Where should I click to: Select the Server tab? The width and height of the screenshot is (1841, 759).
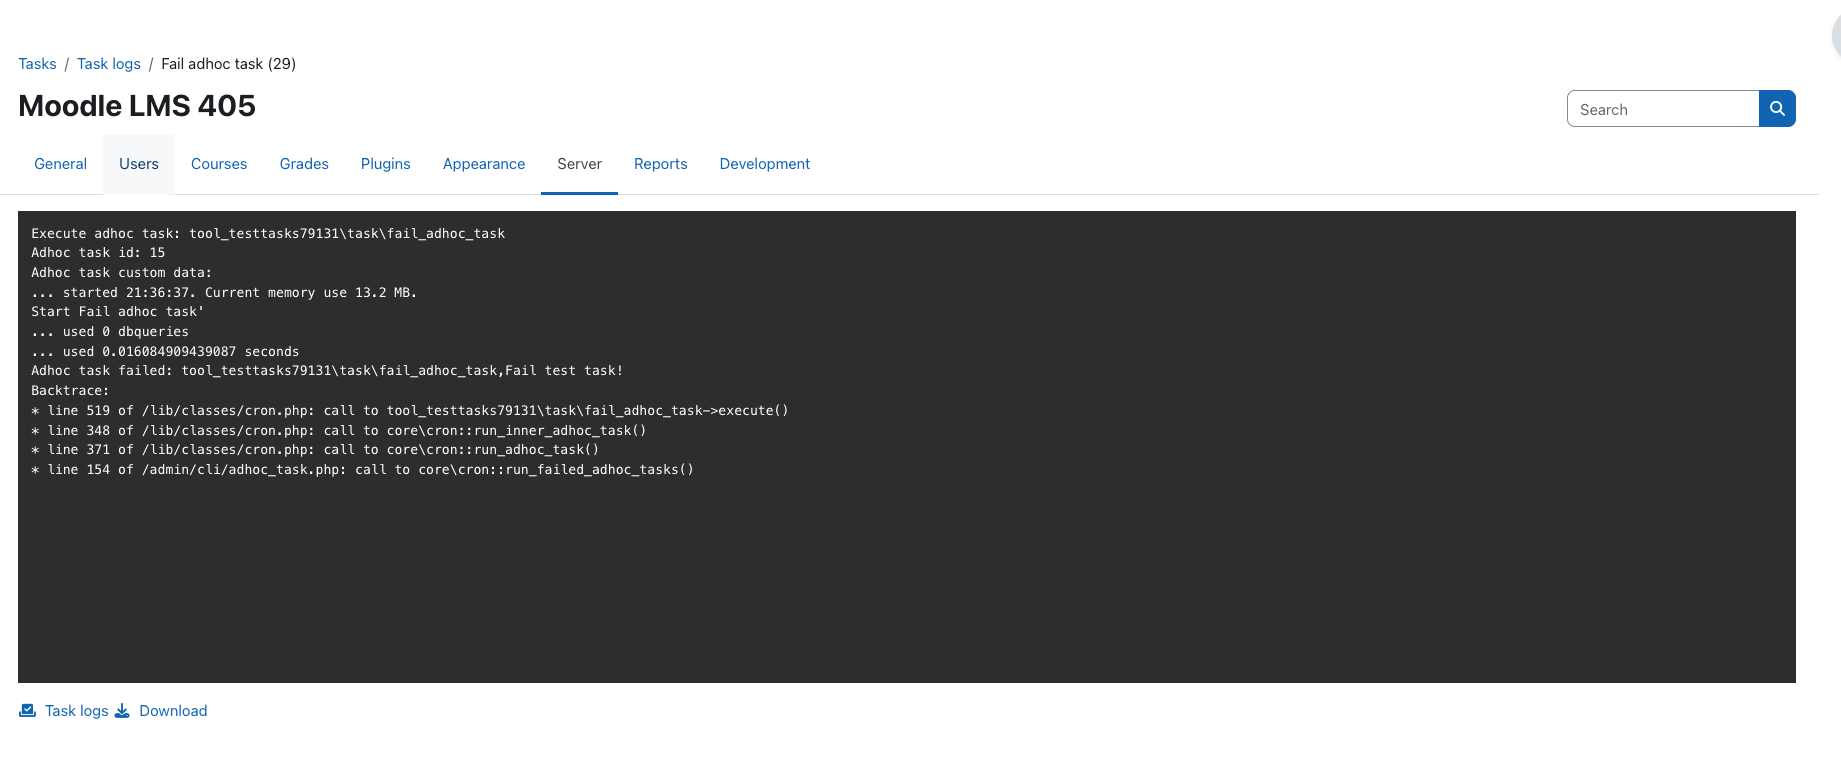coord(580,164)
